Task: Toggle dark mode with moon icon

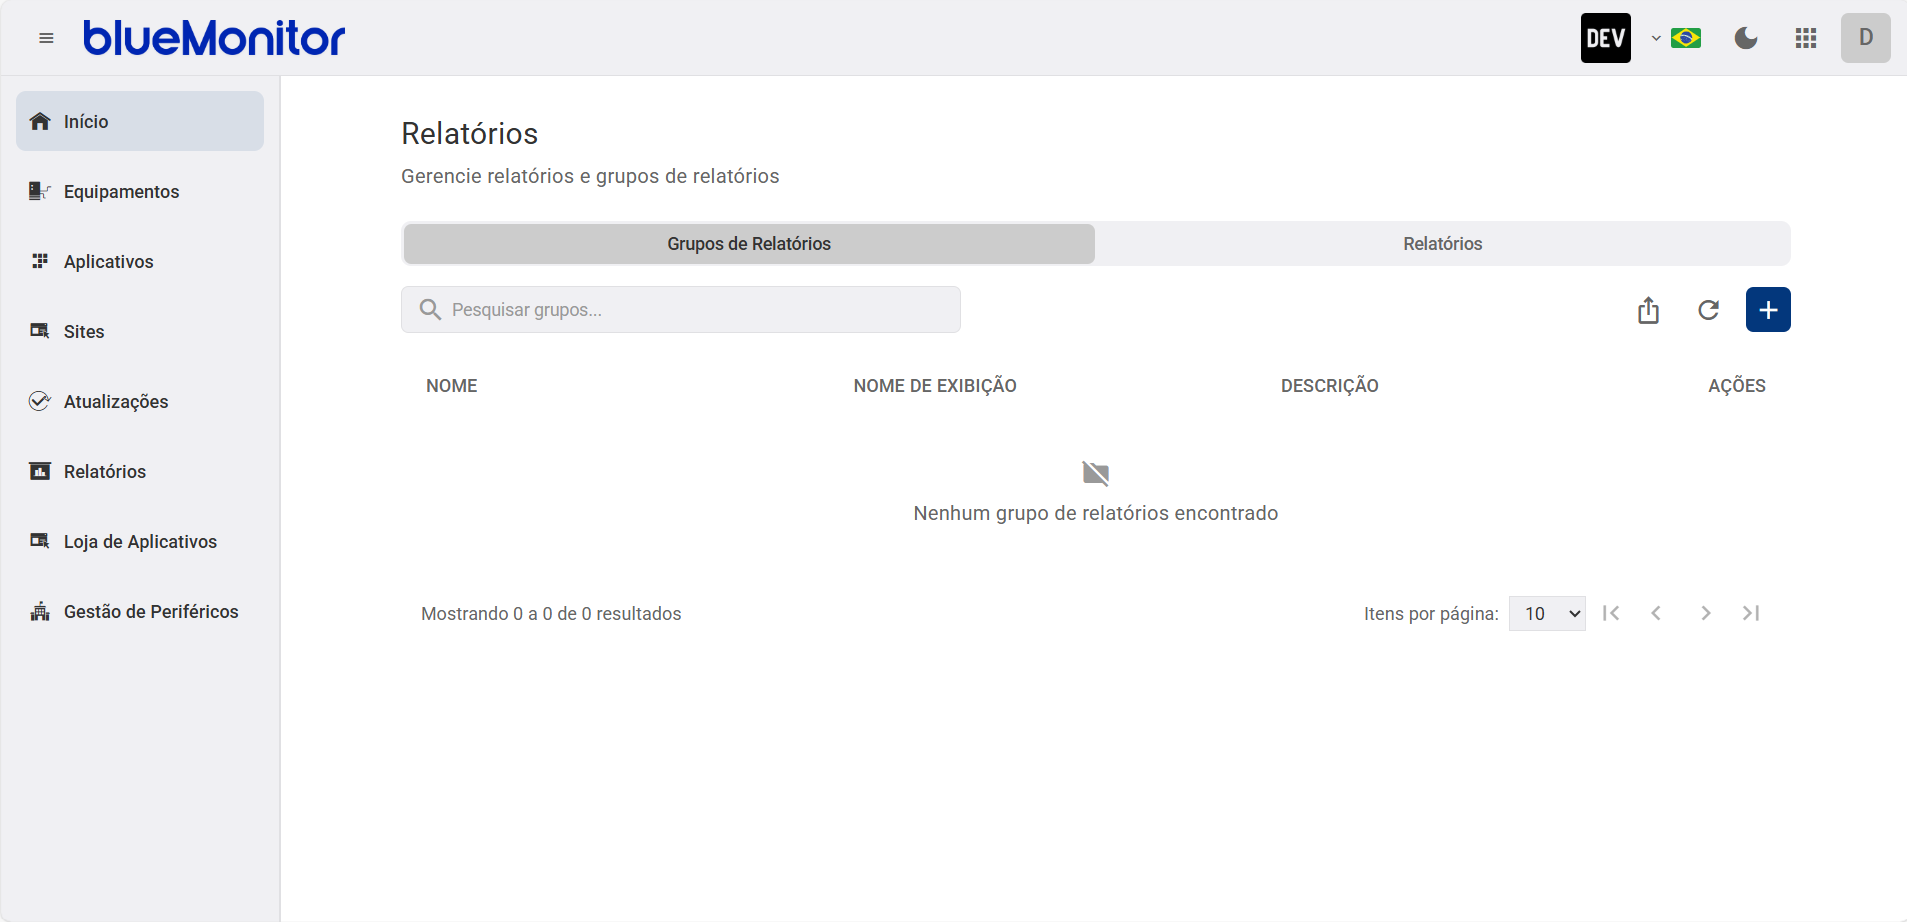Action: (x=1746, y=38)
